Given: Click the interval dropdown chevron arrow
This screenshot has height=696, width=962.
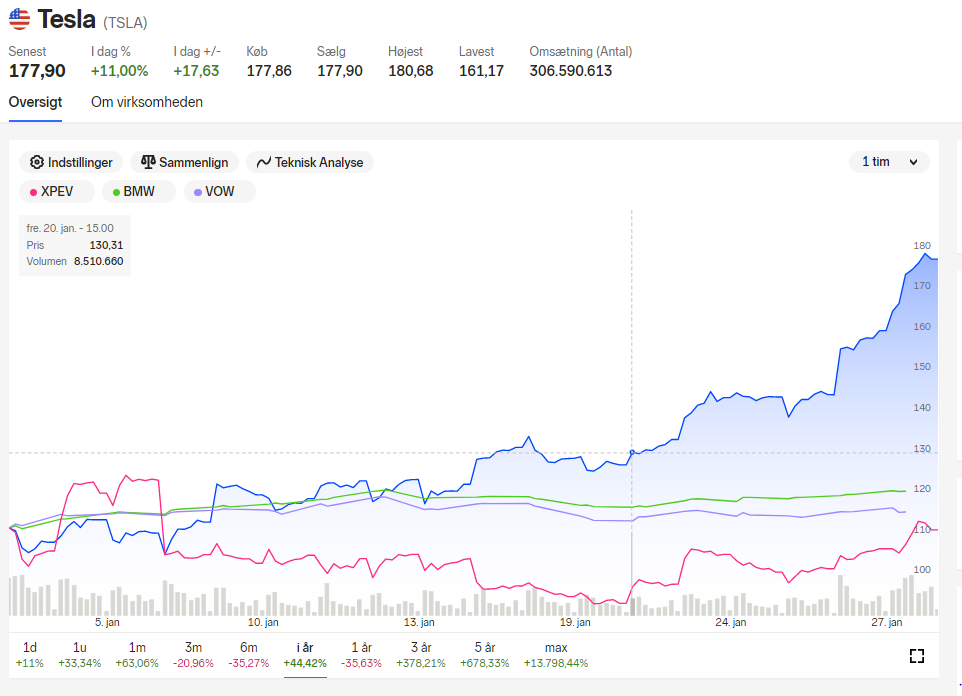Looking at the screenshot, I should tap(914, 163).
